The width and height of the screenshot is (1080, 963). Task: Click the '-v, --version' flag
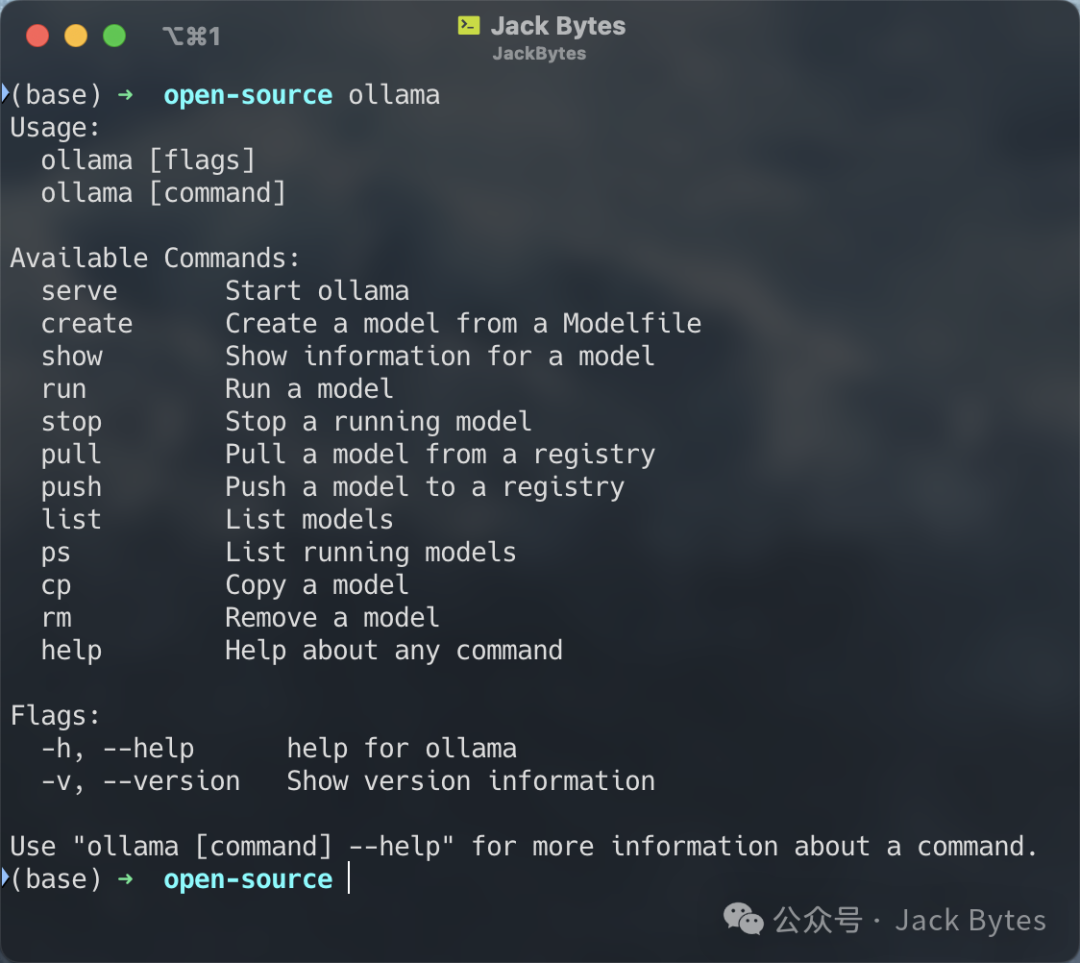point(141,782)
